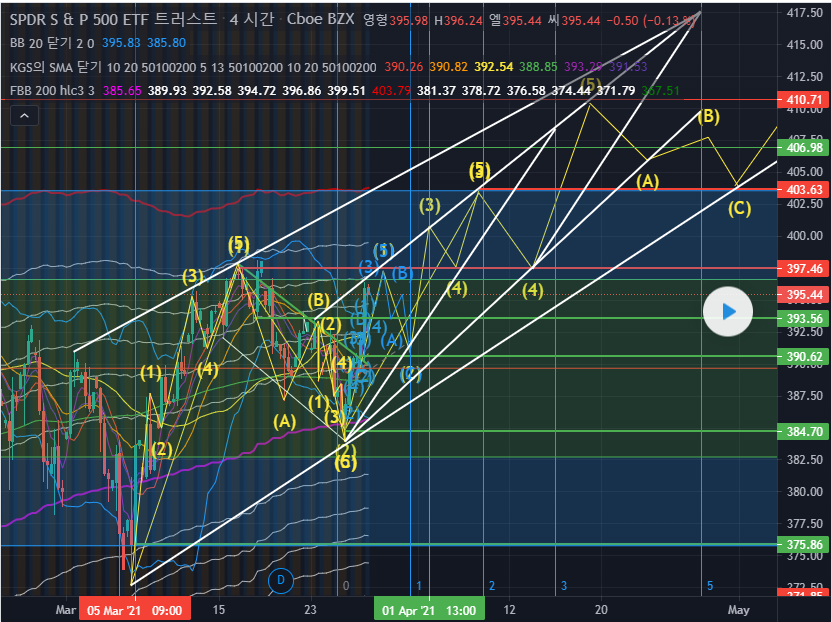Click the current price 395.44 label
The width and height of the screenshot is (832, 622).
804,295
